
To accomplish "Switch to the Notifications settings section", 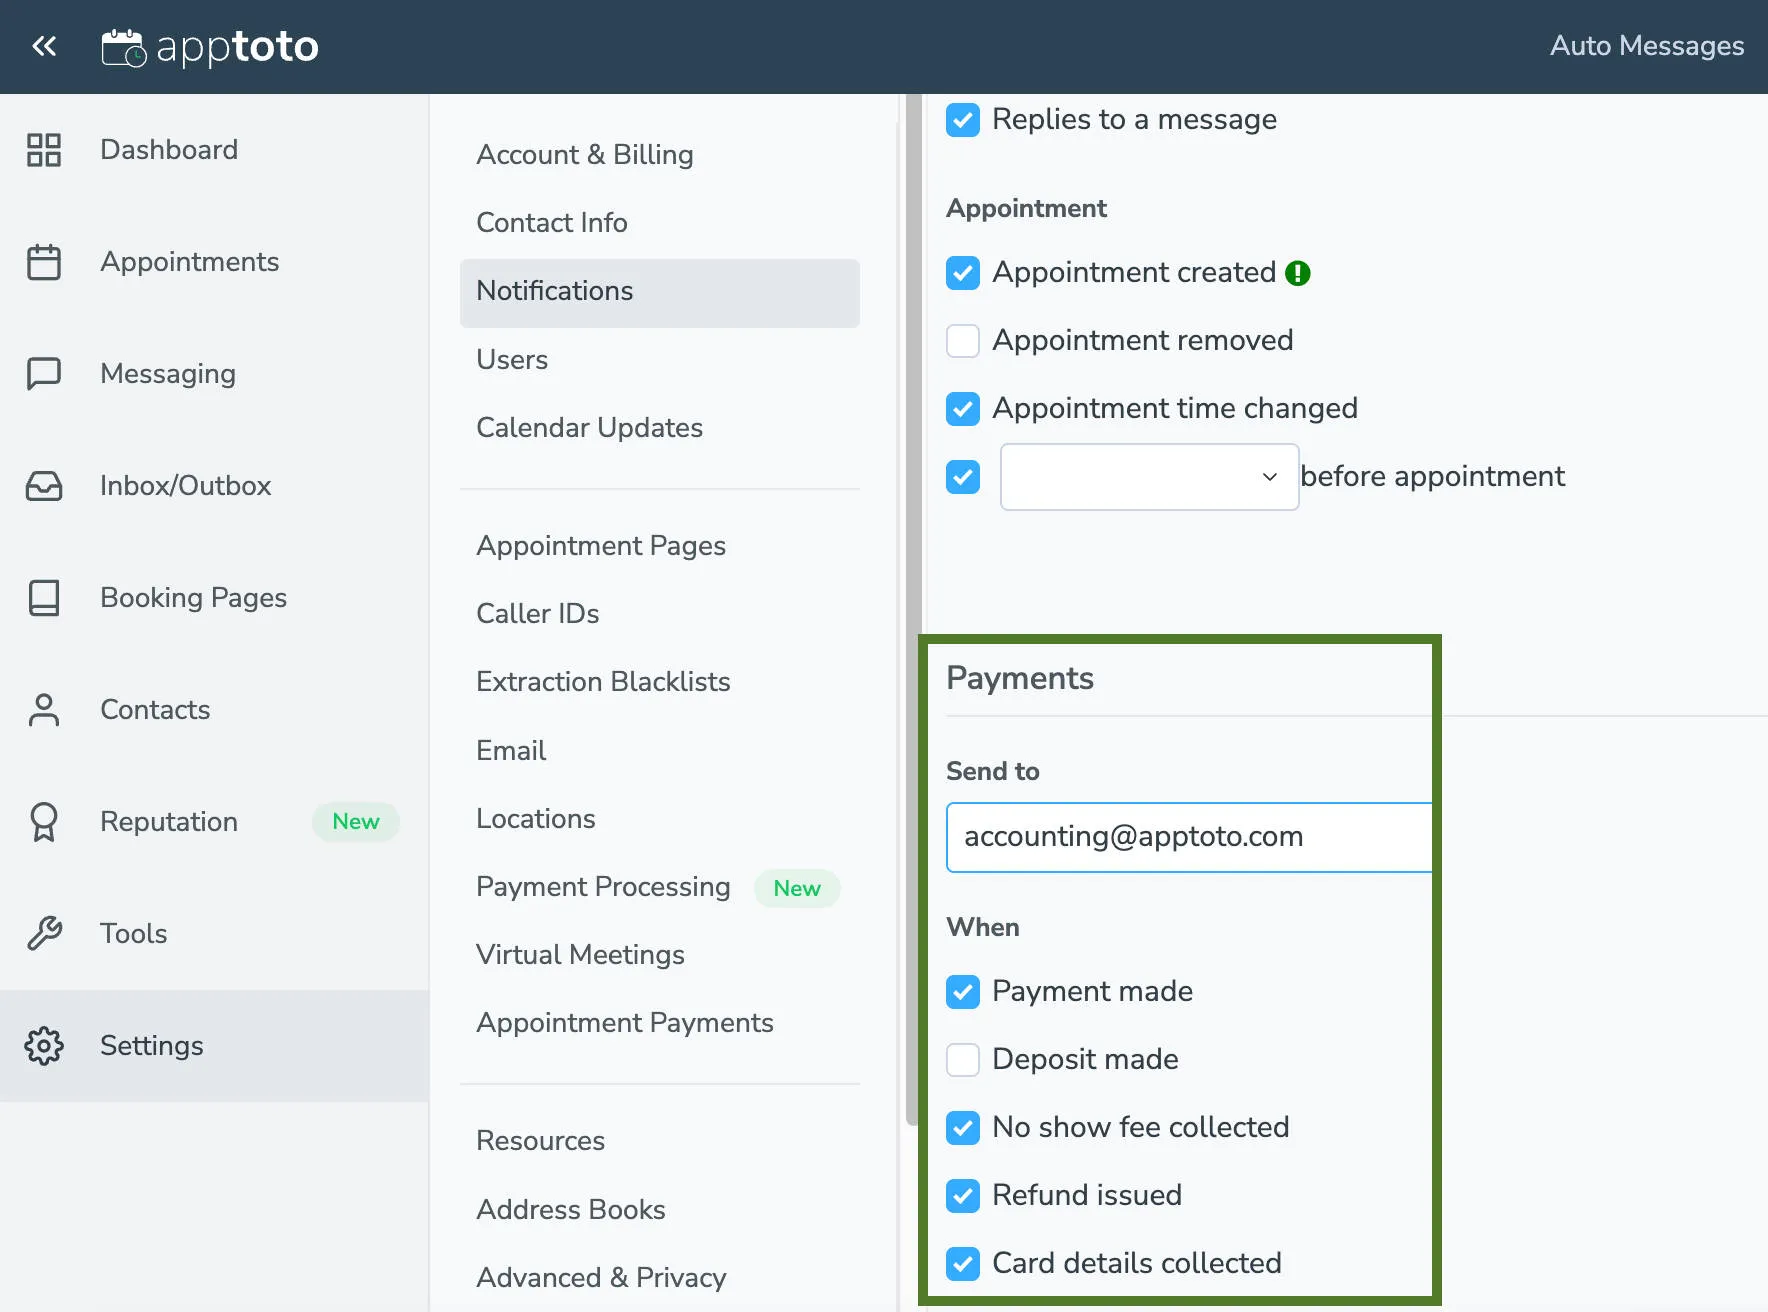I will pos(555,291).
